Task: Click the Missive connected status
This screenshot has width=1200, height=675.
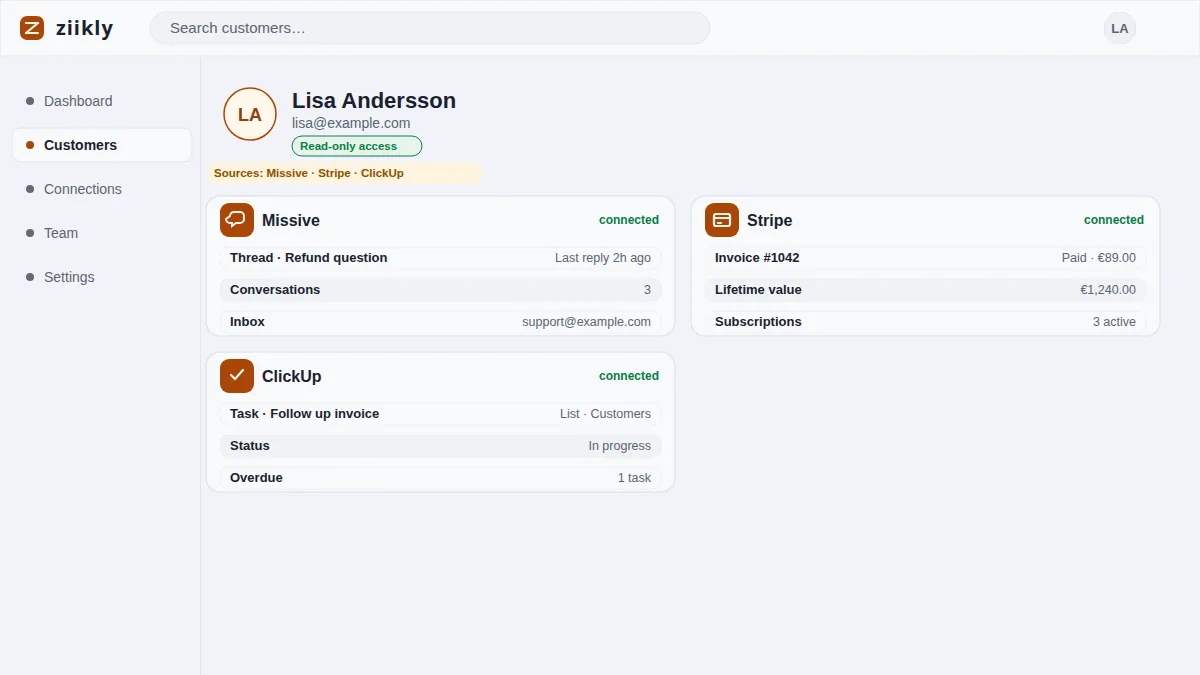Action: click(629, 220)
